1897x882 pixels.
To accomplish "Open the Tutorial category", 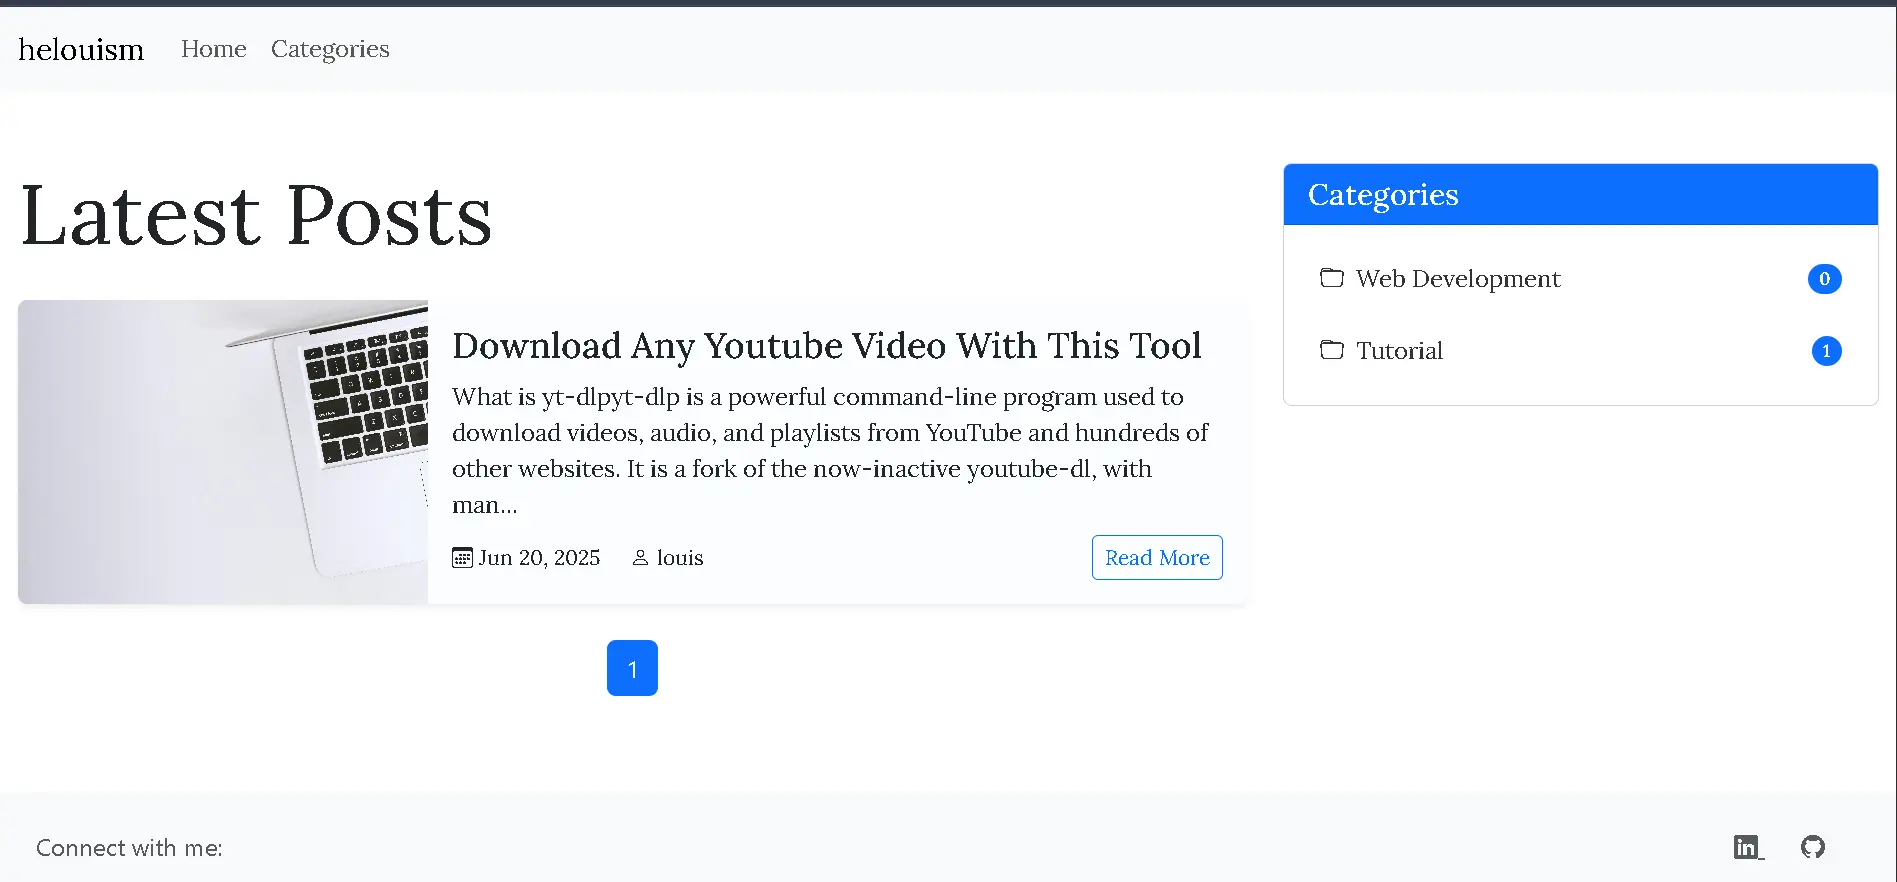I will [x=1399, y=351].
